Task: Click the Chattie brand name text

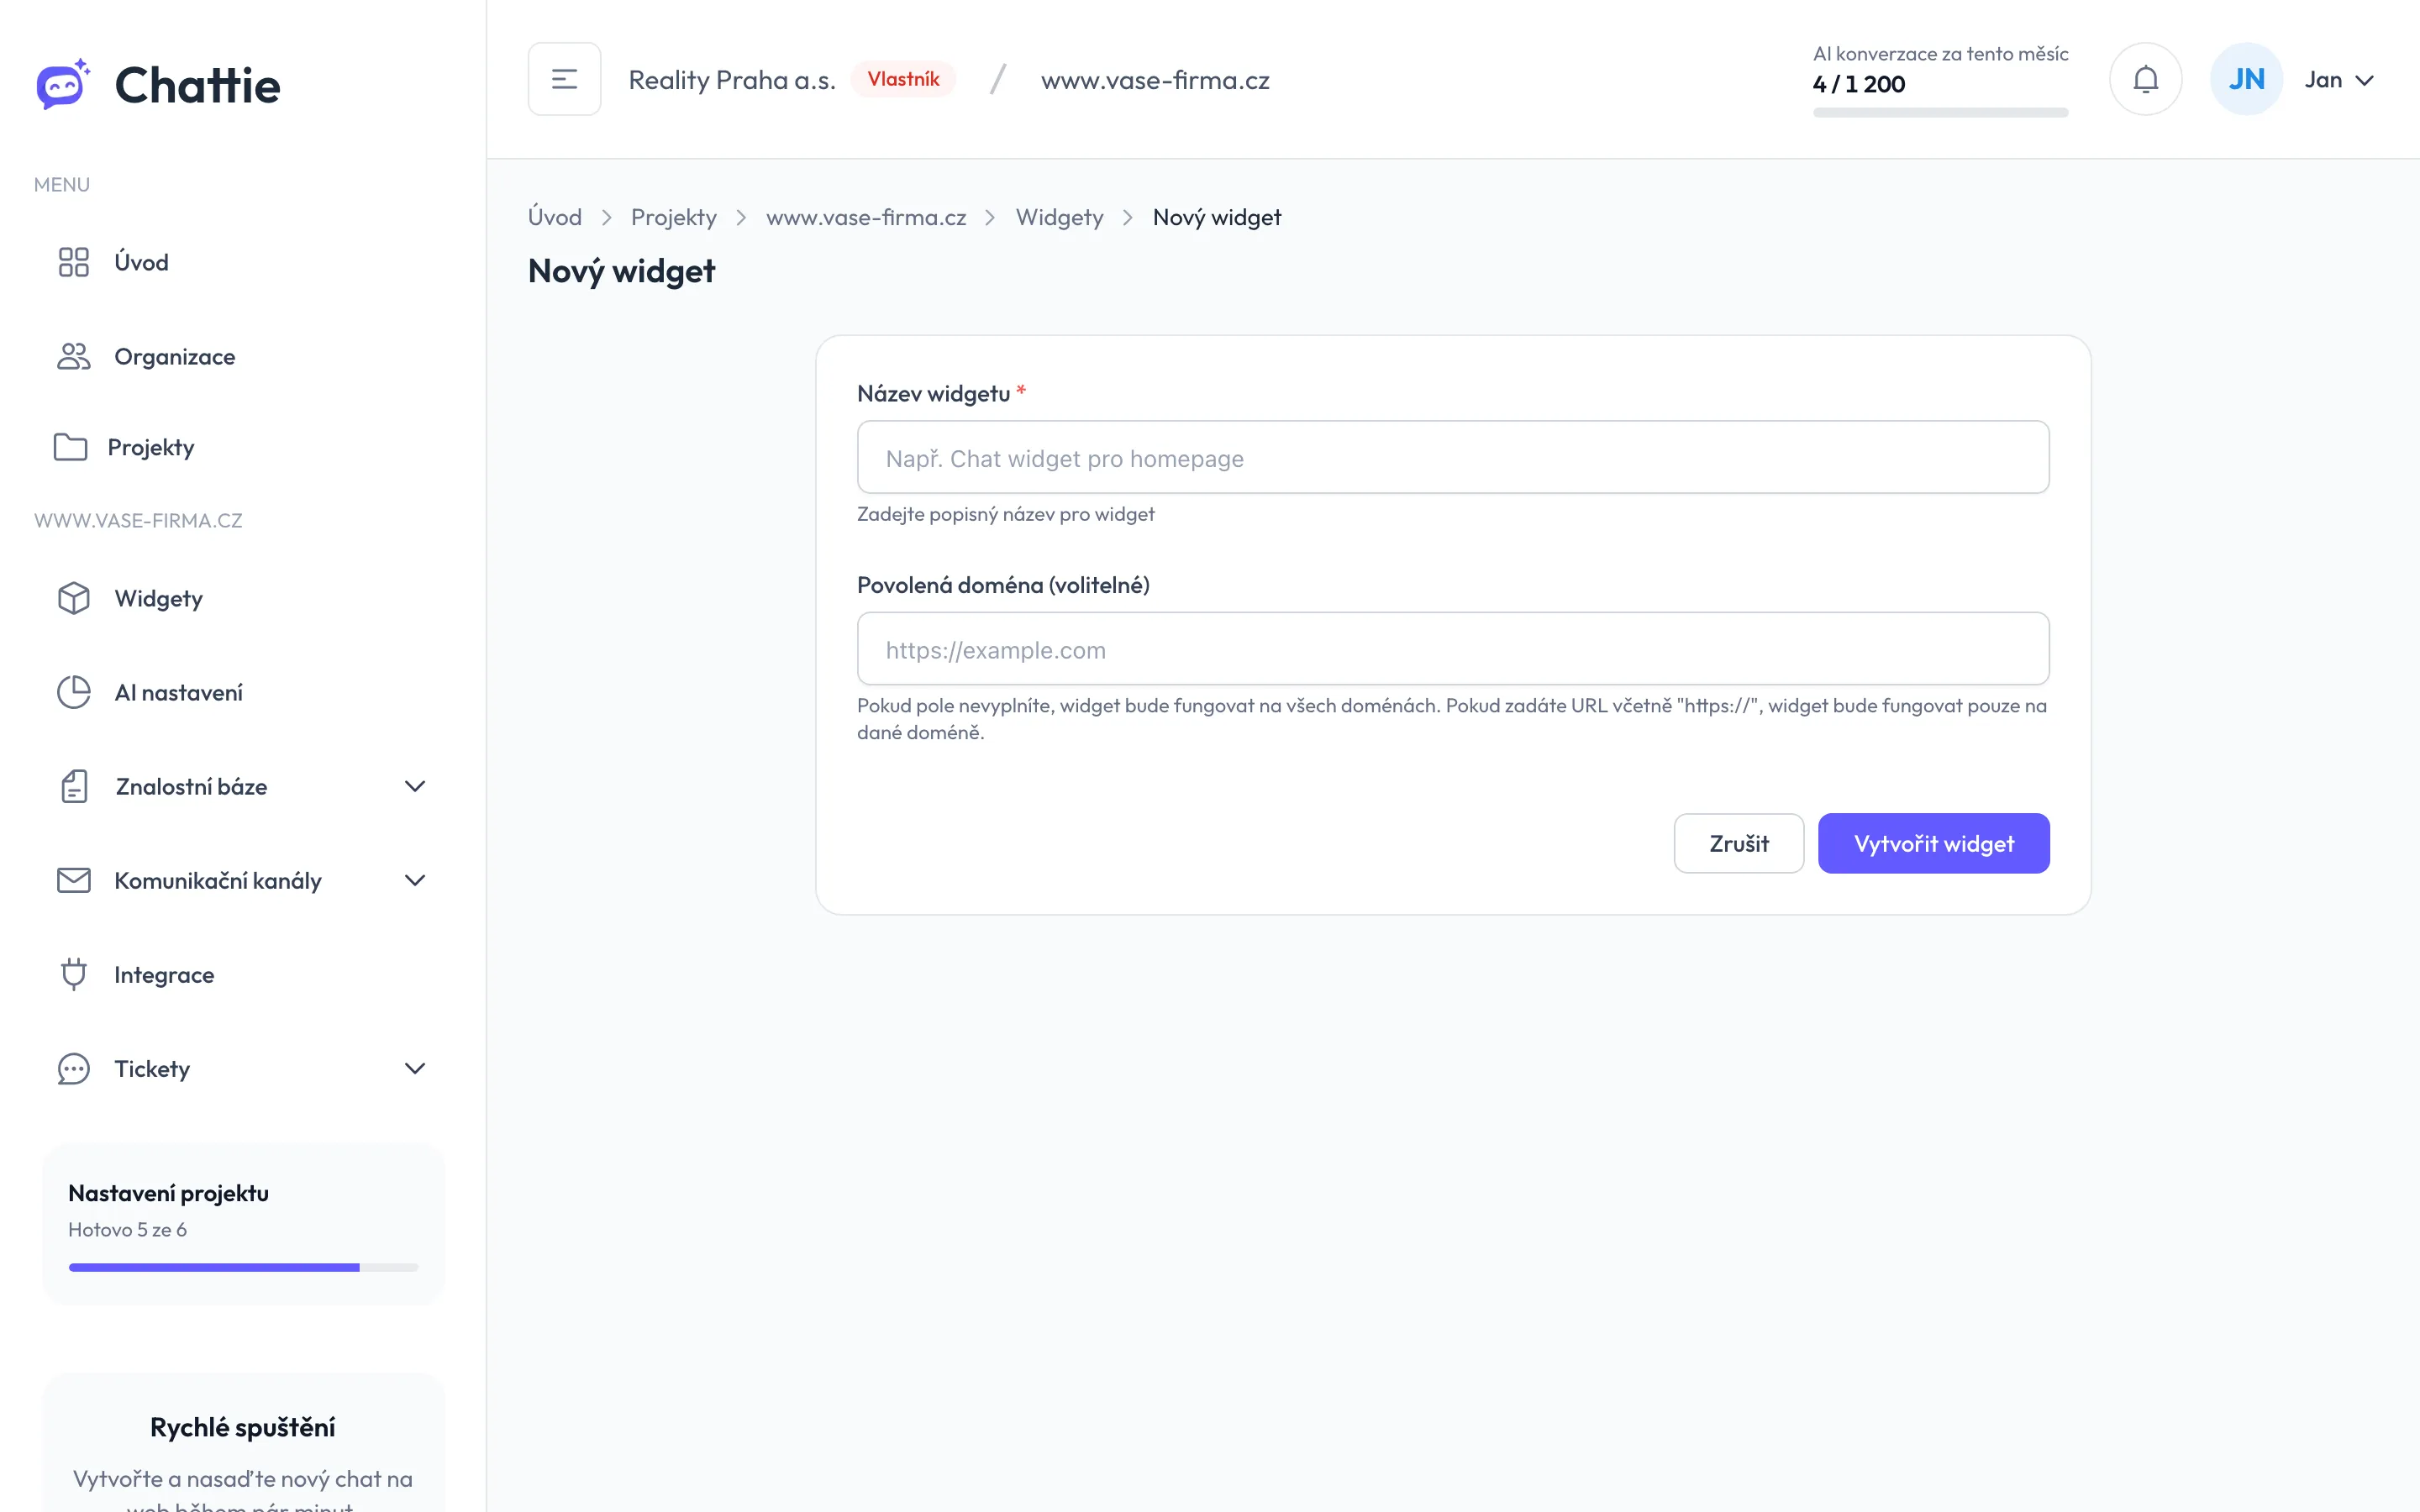Action: tap(198, 85)
